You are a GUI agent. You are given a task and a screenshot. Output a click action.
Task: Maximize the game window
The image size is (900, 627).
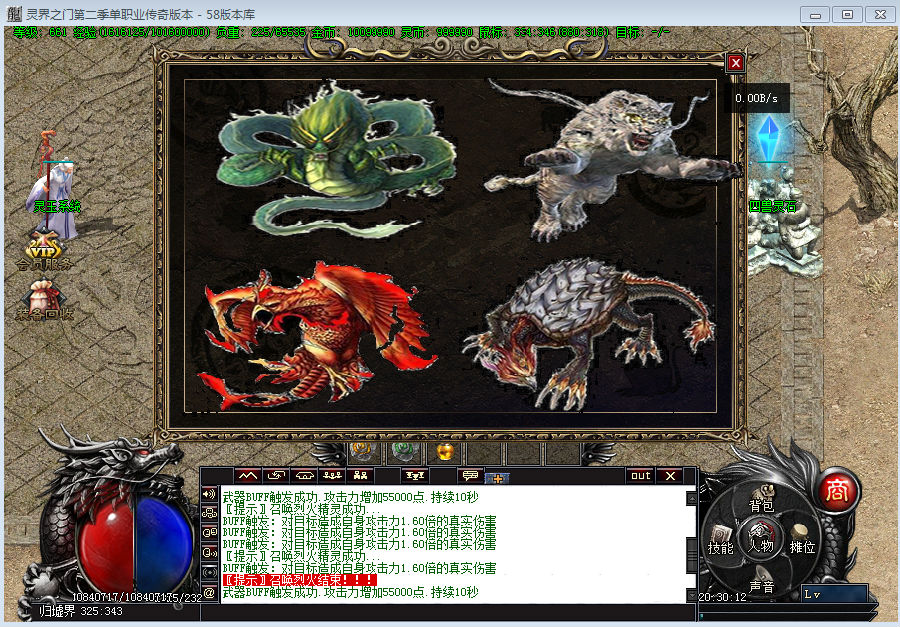click(847, 14)
